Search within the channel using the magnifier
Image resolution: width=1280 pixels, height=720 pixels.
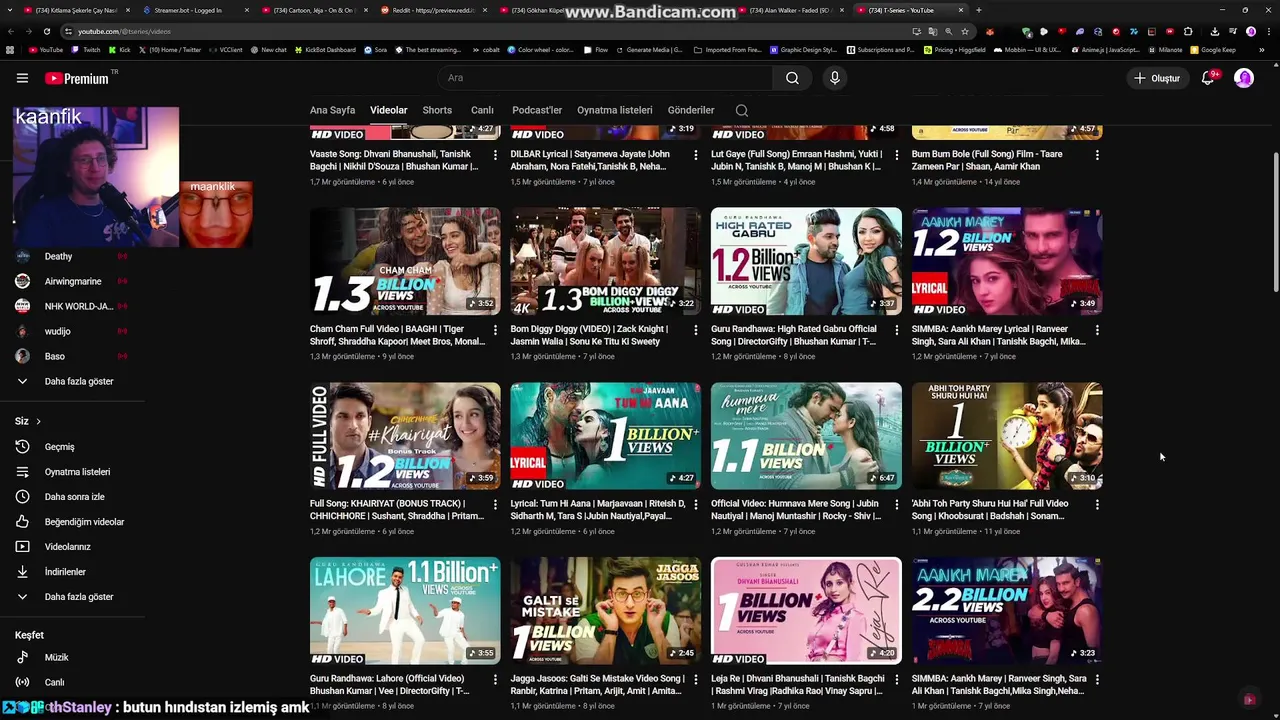click(x=741, y=110)
